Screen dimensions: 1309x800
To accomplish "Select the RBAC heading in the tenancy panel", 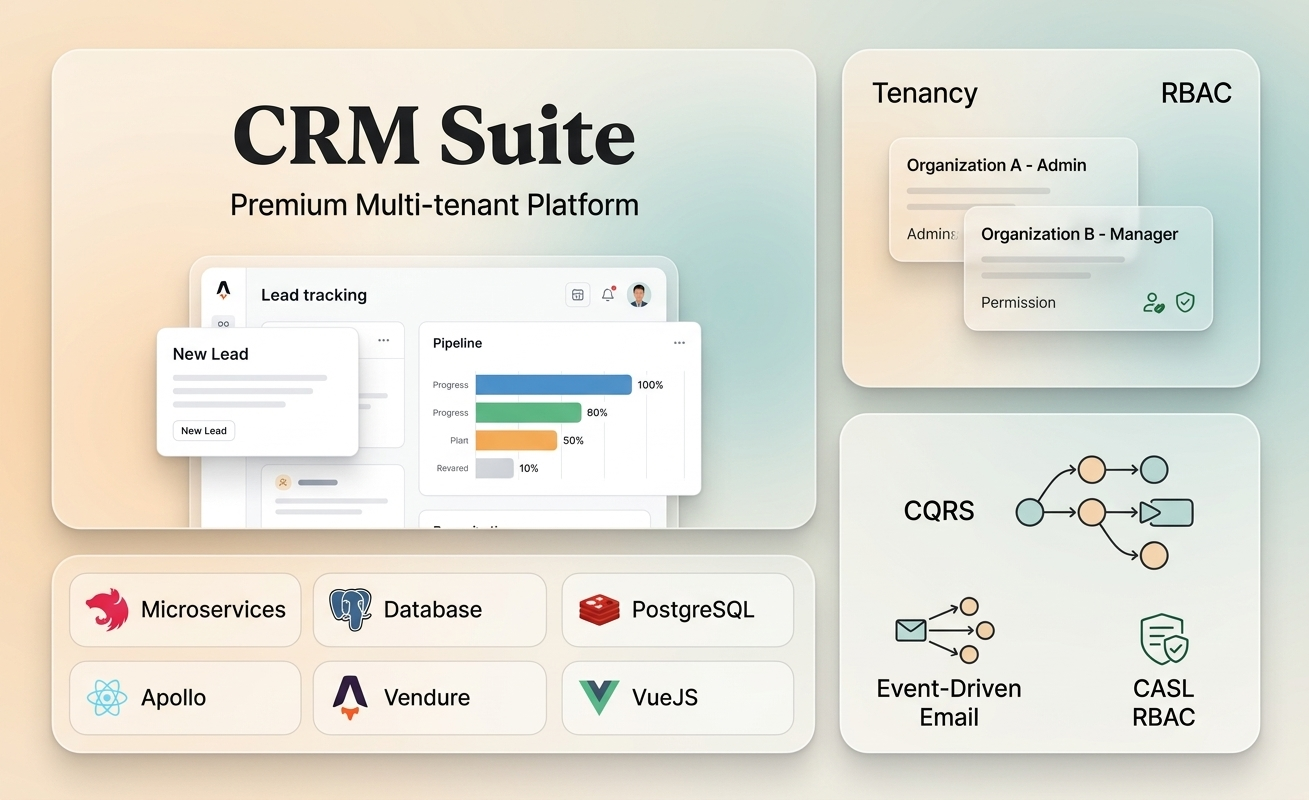I will (1196, 92).
